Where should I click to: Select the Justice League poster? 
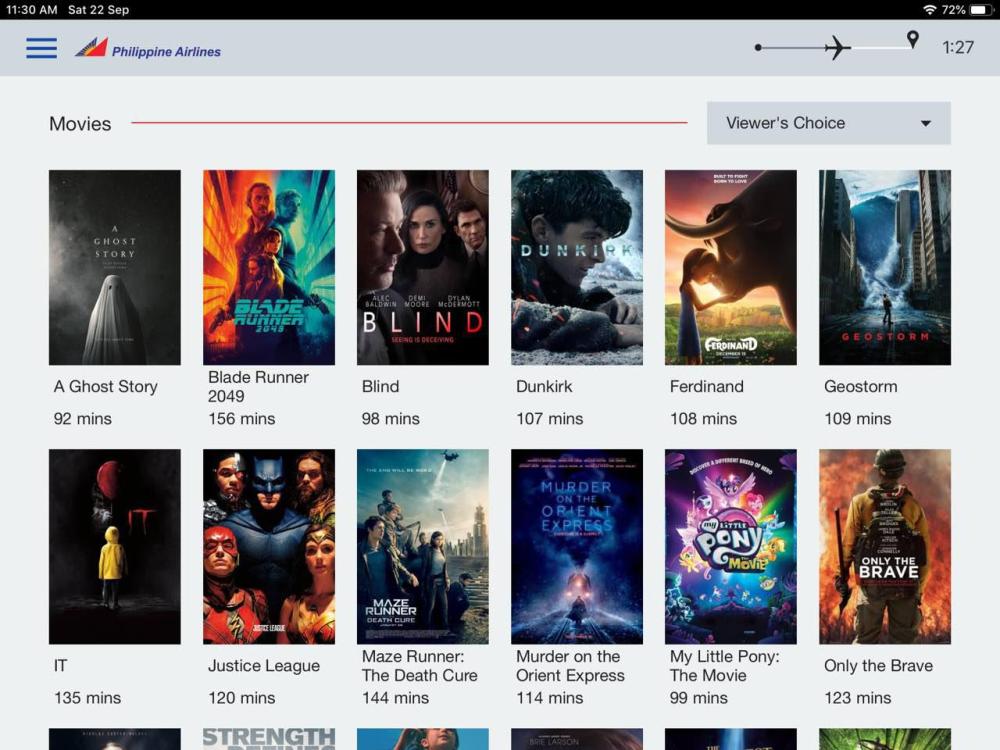269,546
